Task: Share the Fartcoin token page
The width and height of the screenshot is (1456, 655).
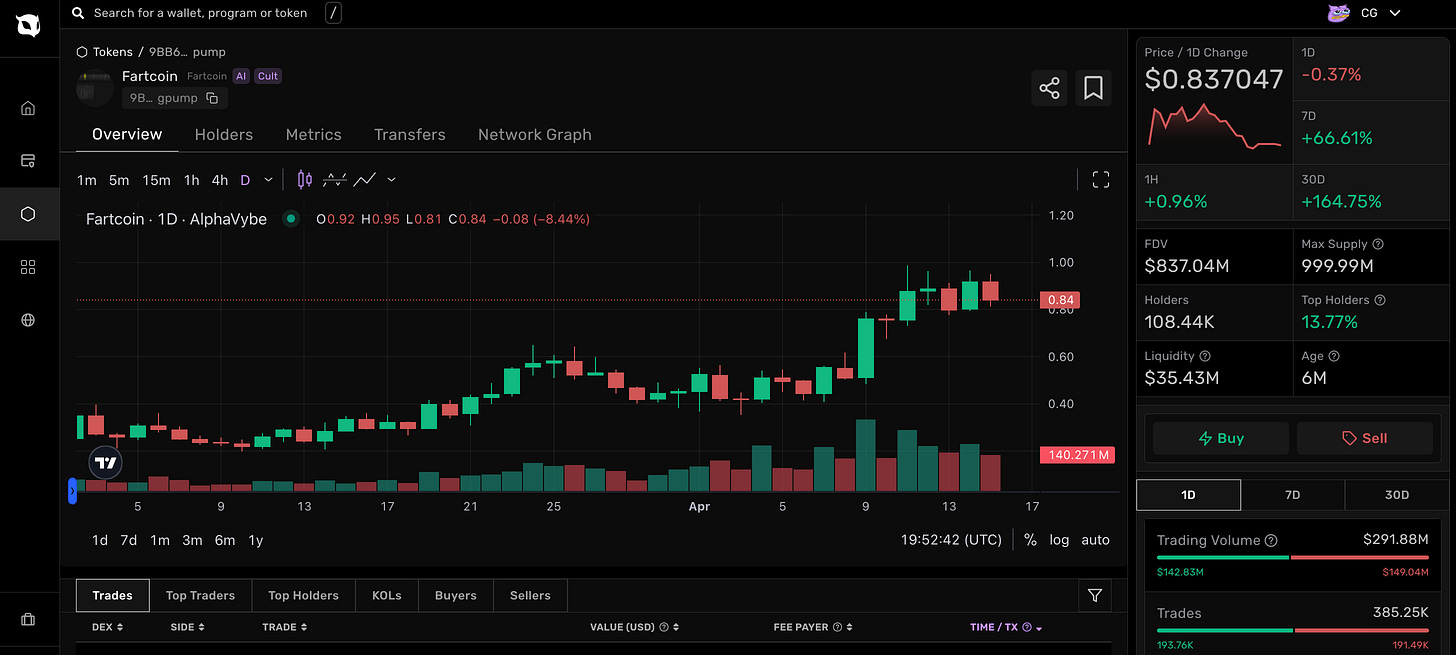Action: tap(1049, 88)
